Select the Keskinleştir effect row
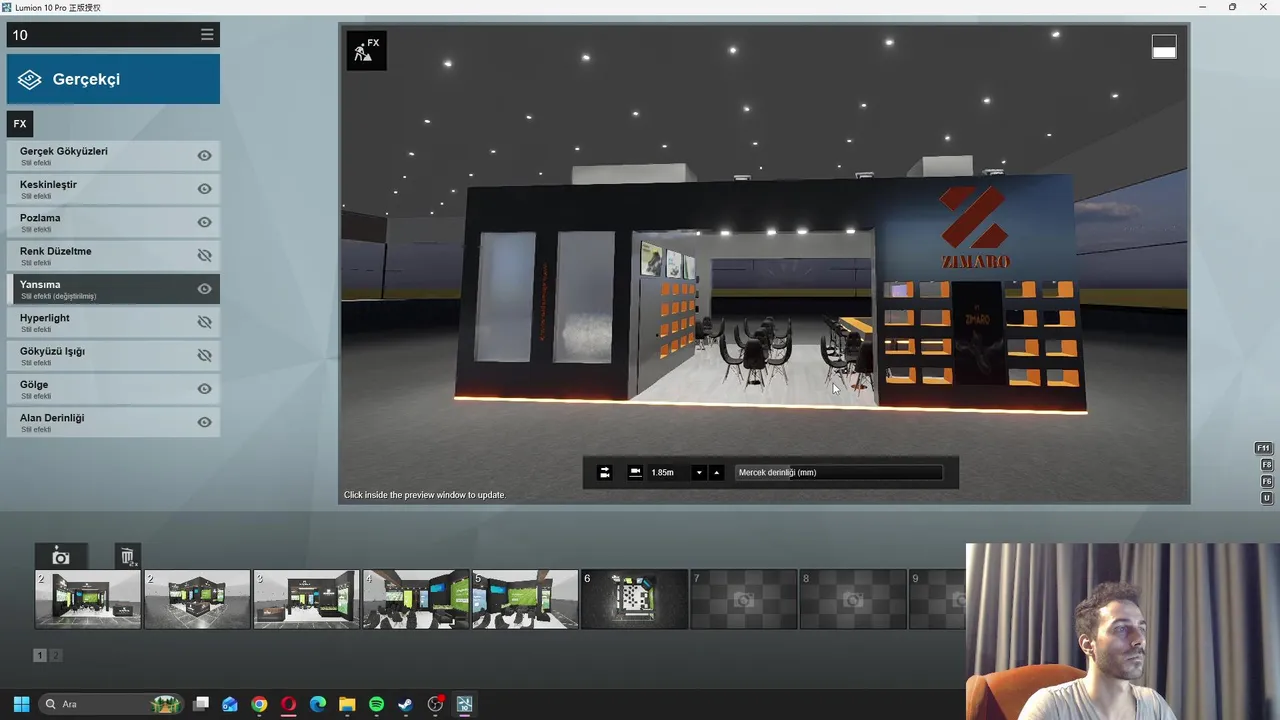This screenshot has width=1280, height=720. [x=113, y=189]
